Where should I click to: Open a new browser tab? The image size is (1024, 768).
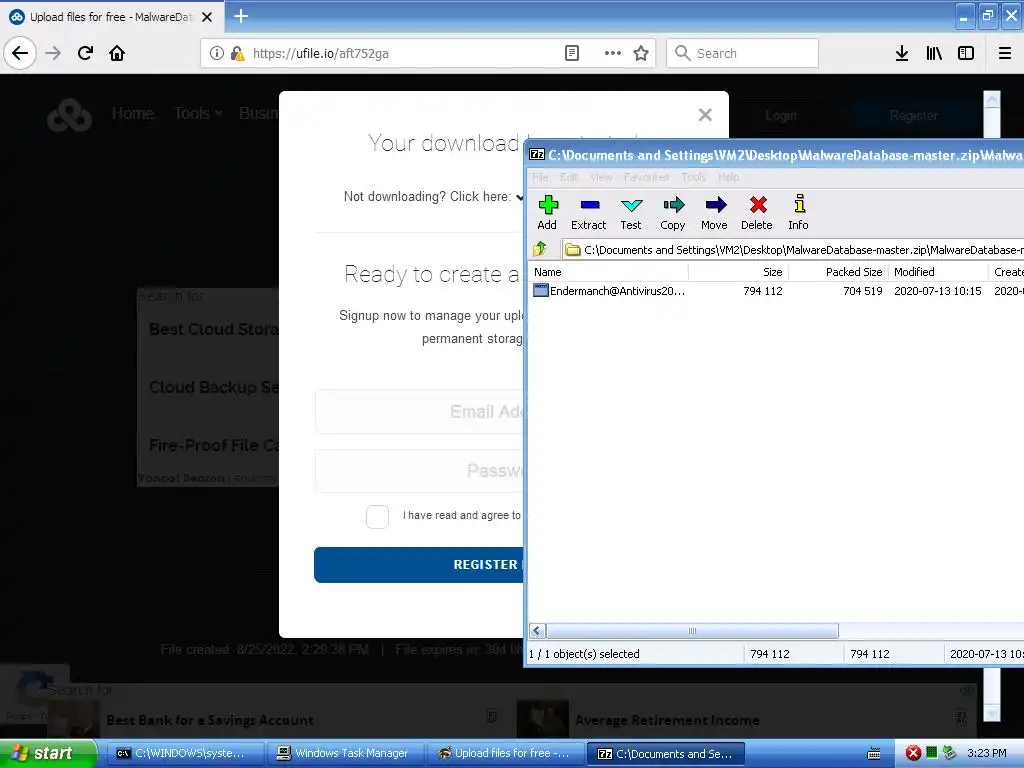tap(240, 16)
